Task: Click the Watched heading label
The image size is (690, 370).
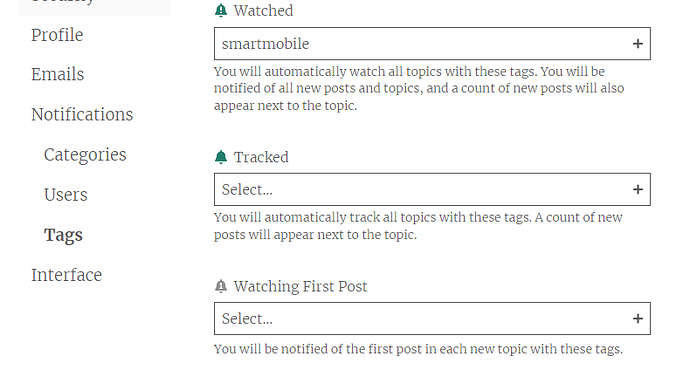Action: click(x=263, y=10)
